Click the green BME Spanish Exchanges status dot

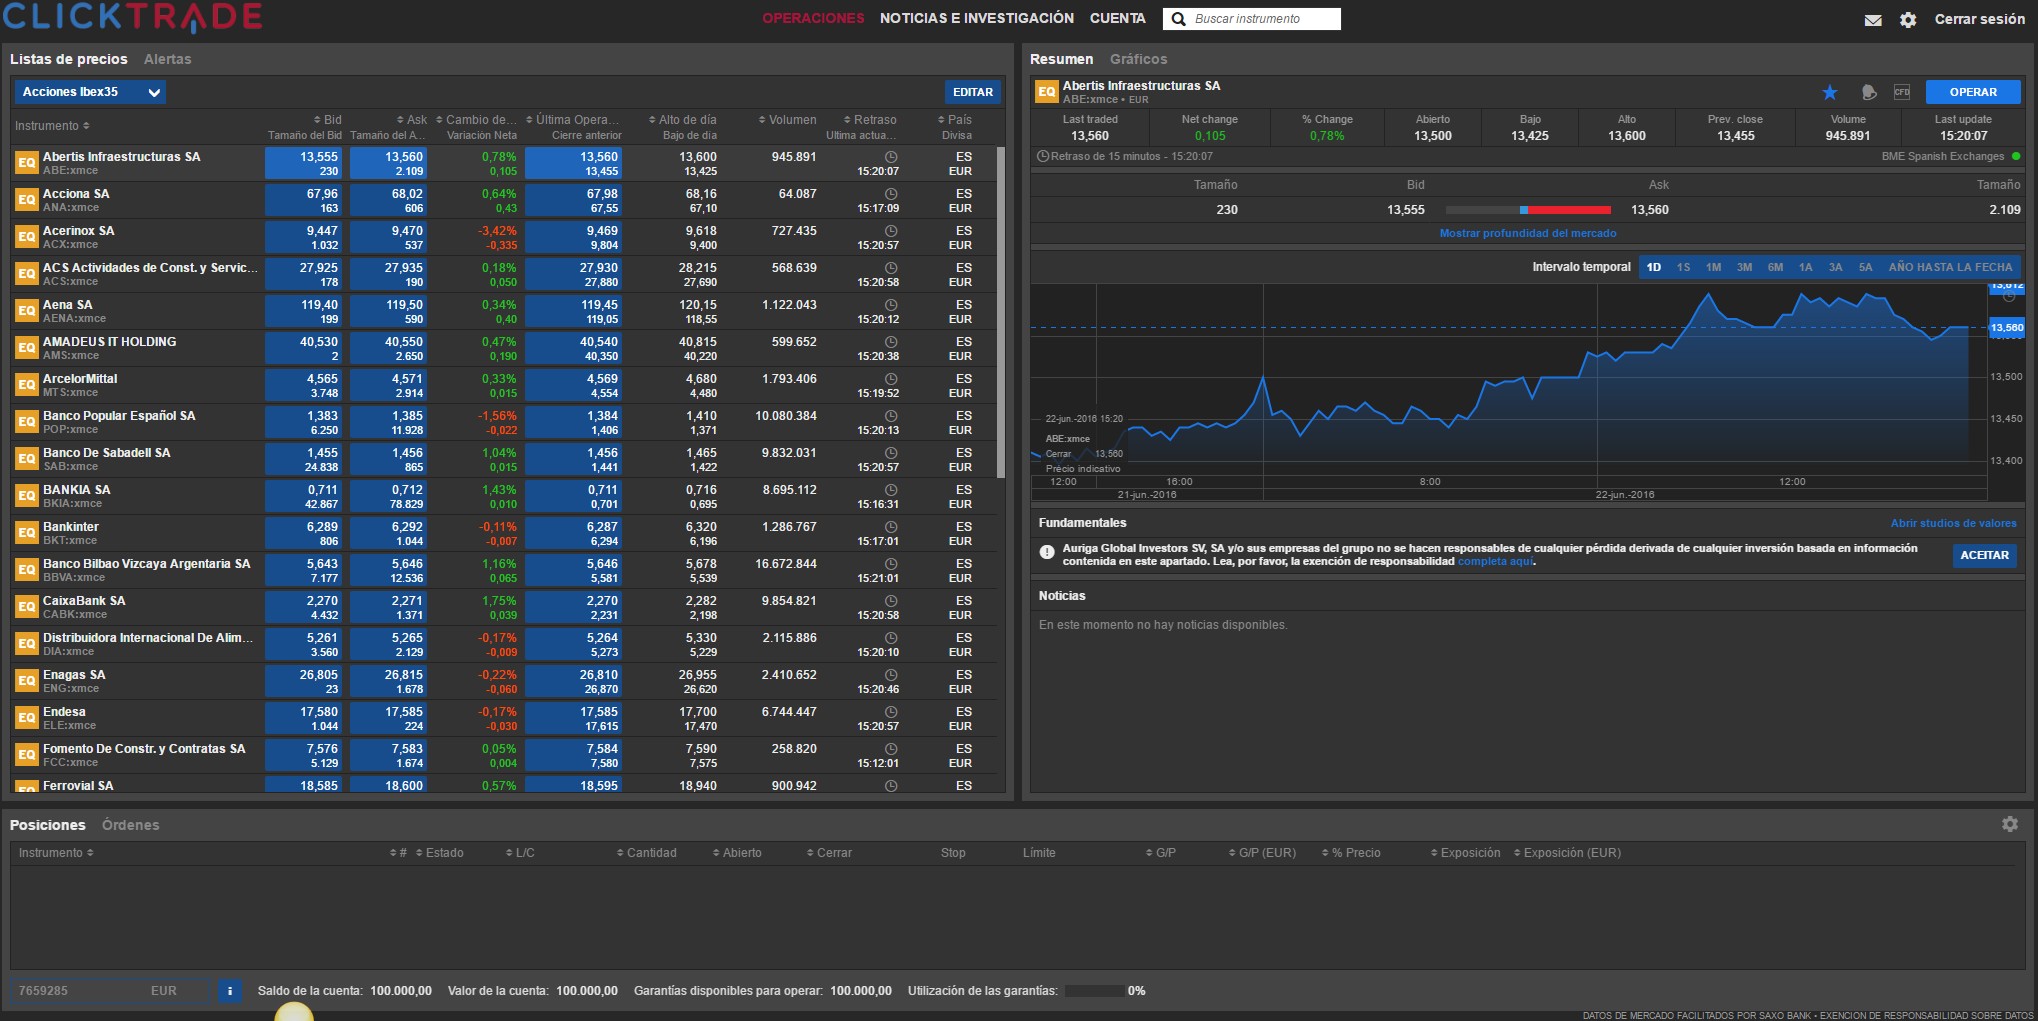2015,156
